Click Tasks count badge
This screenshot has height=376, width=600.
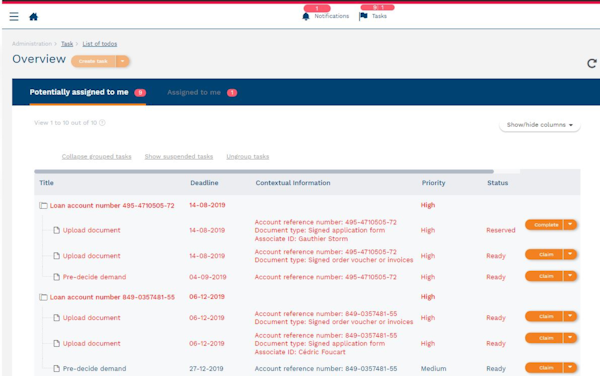pos(377,7)
